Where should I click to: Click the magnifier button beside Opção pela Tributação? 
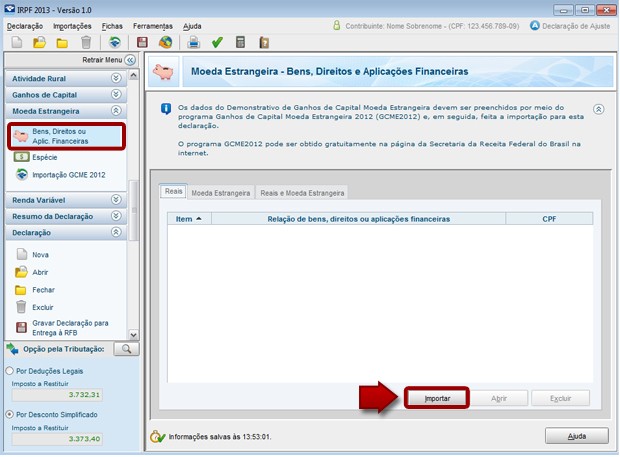[x=126, y=349]
